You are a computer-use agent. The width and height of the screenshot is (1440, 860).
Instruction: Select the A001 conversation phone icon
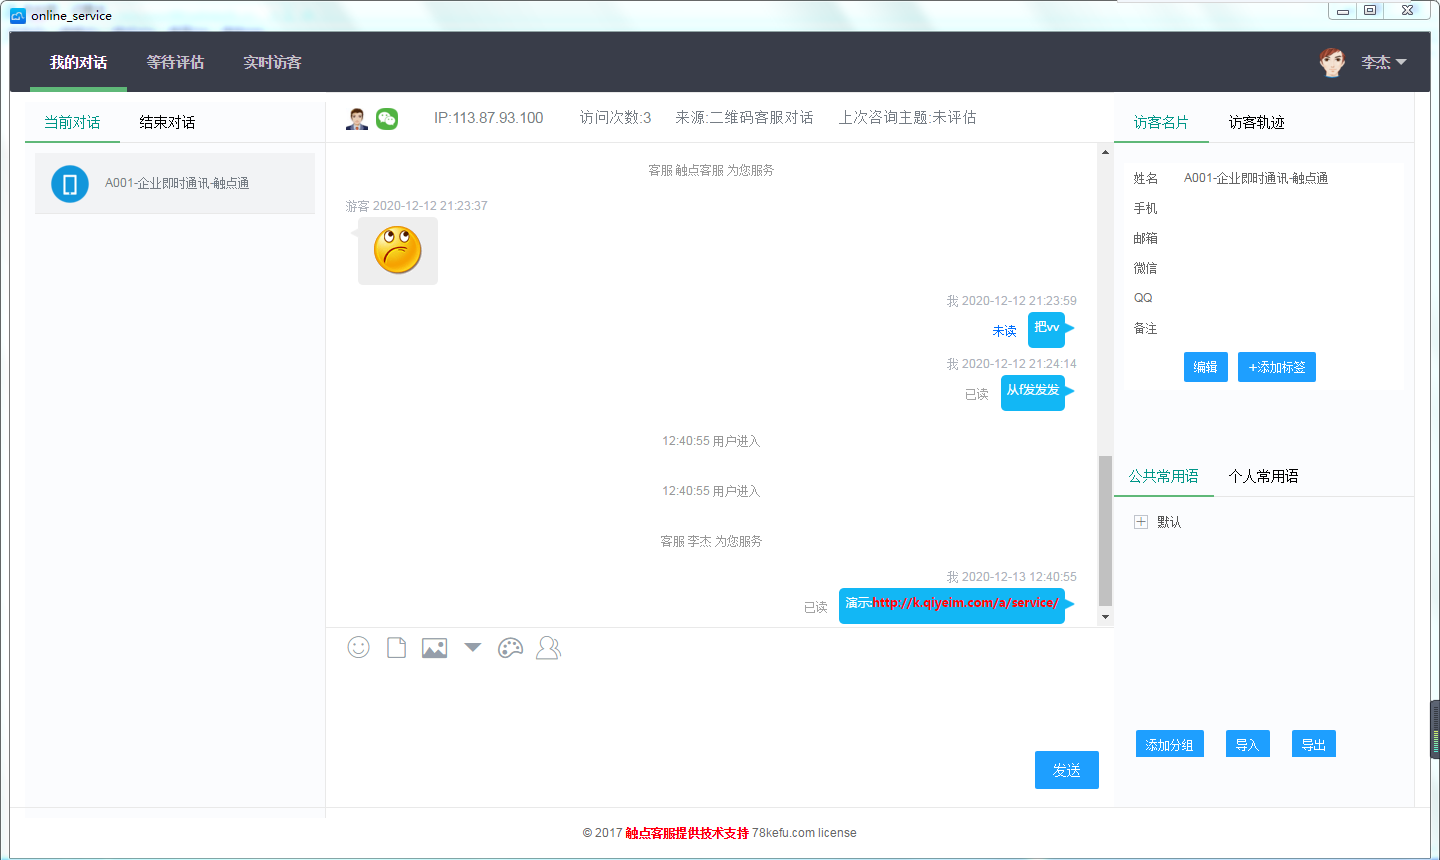pos(70,184)
